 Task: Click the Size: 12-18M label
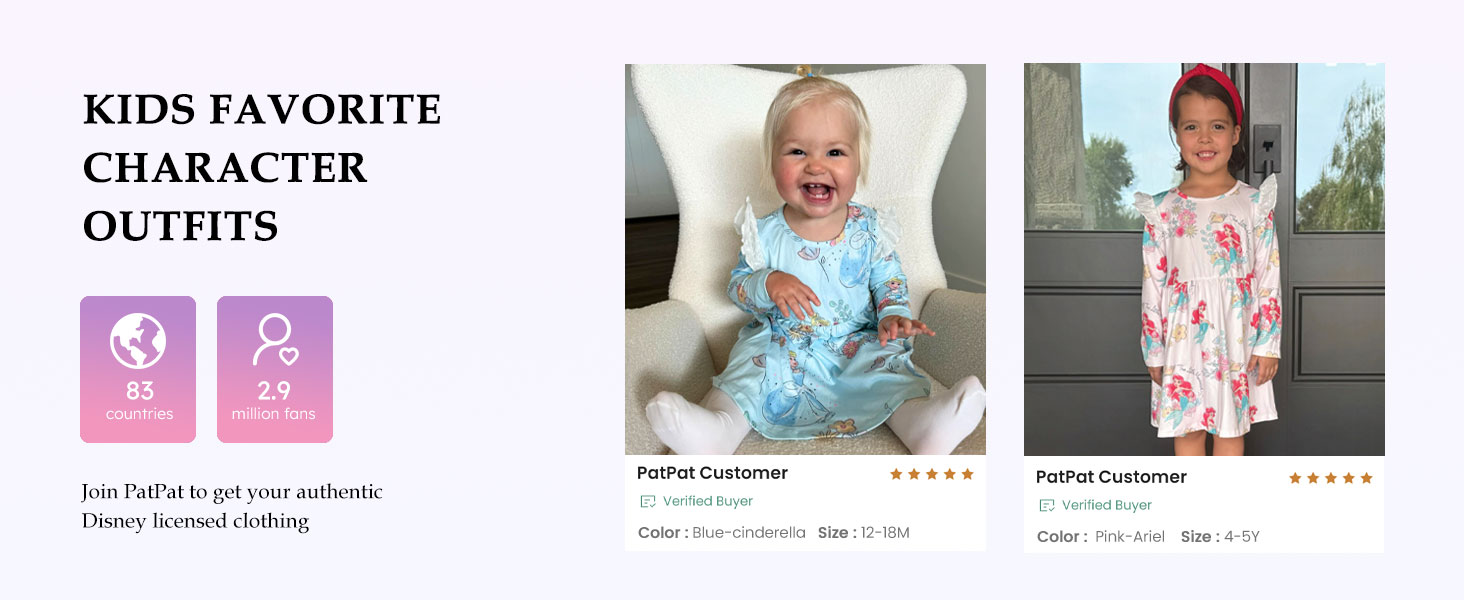point(863,533)
